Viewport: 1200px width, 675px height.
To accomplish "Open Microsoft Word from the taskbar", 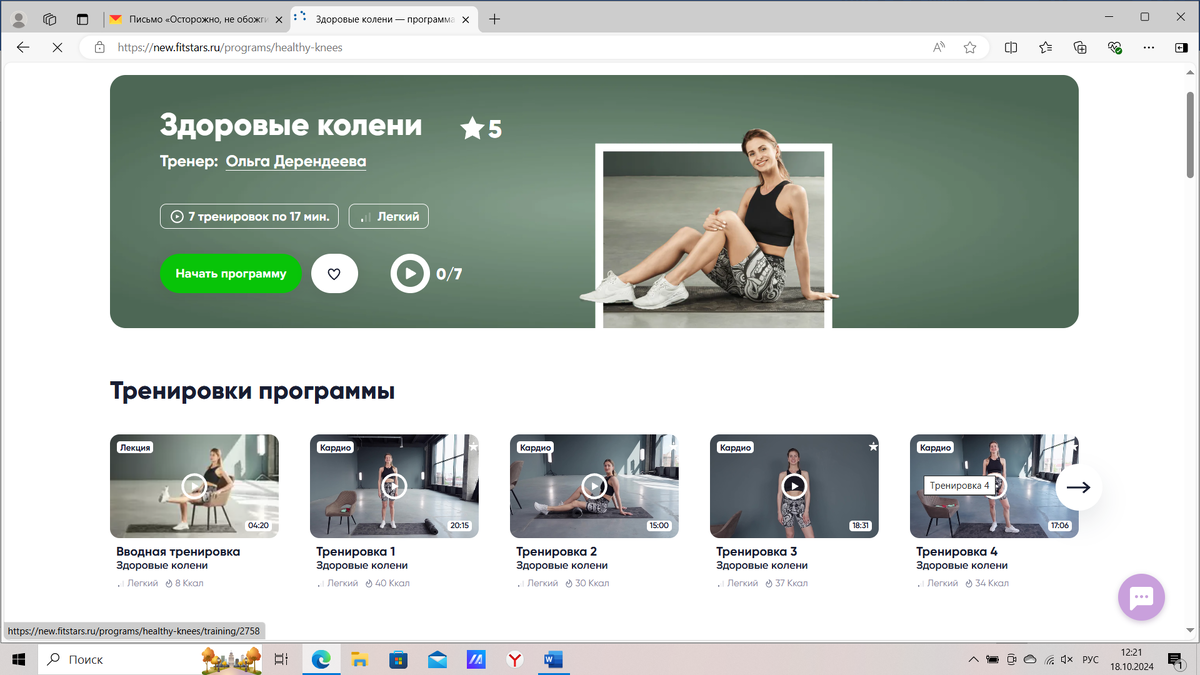I will click(x=554, y=659).
